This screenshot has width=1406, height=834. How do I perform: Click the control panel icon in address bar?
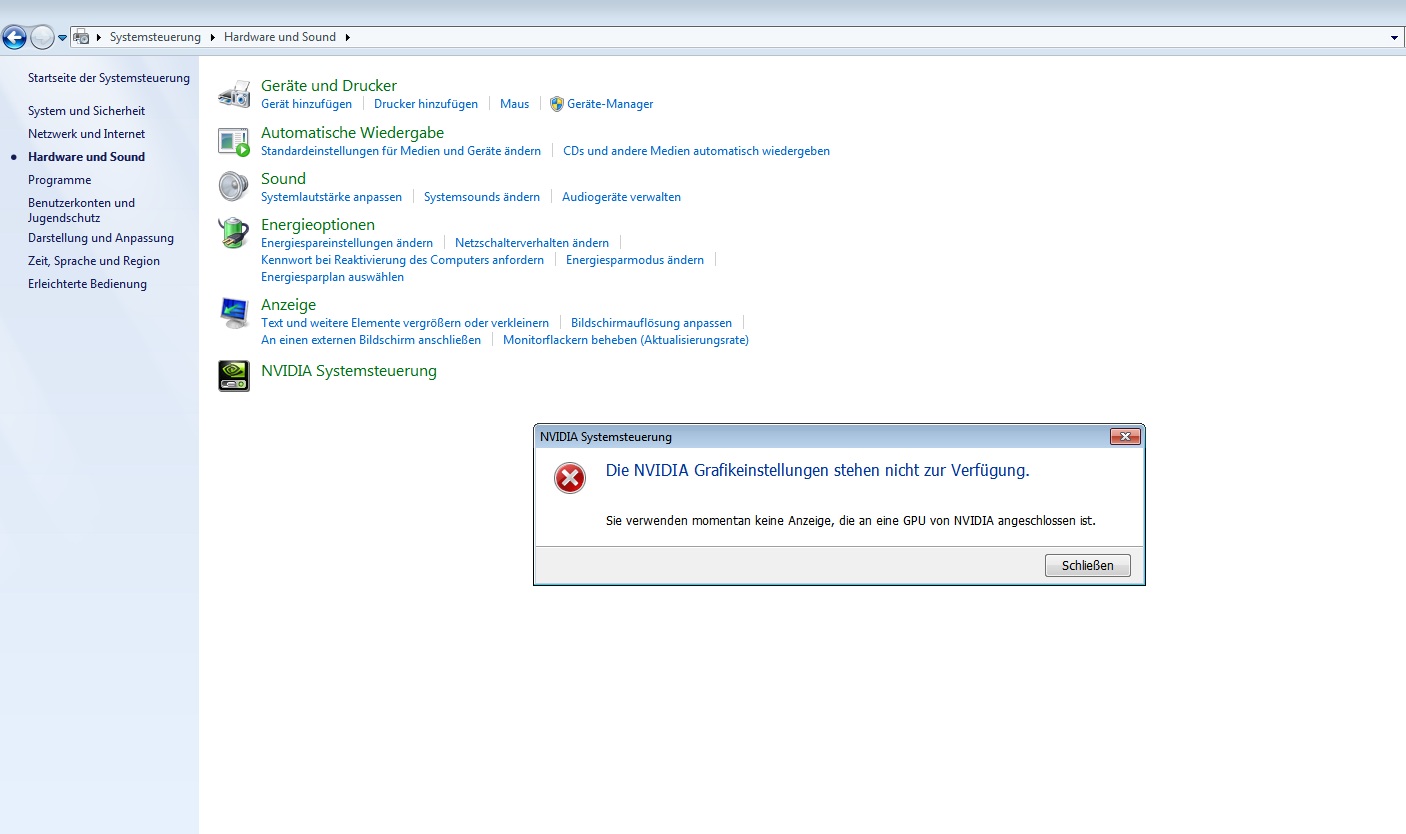82,37
